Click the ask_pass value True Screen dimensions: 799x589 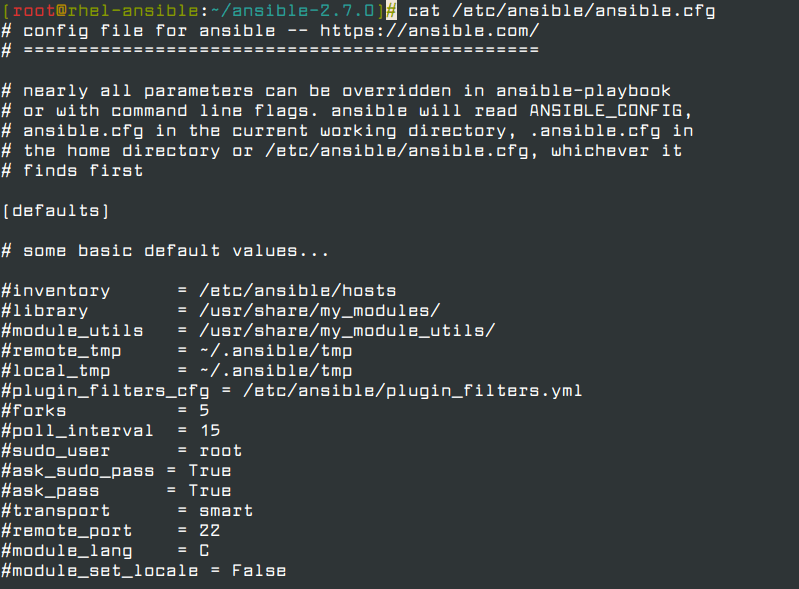point(210,491)
